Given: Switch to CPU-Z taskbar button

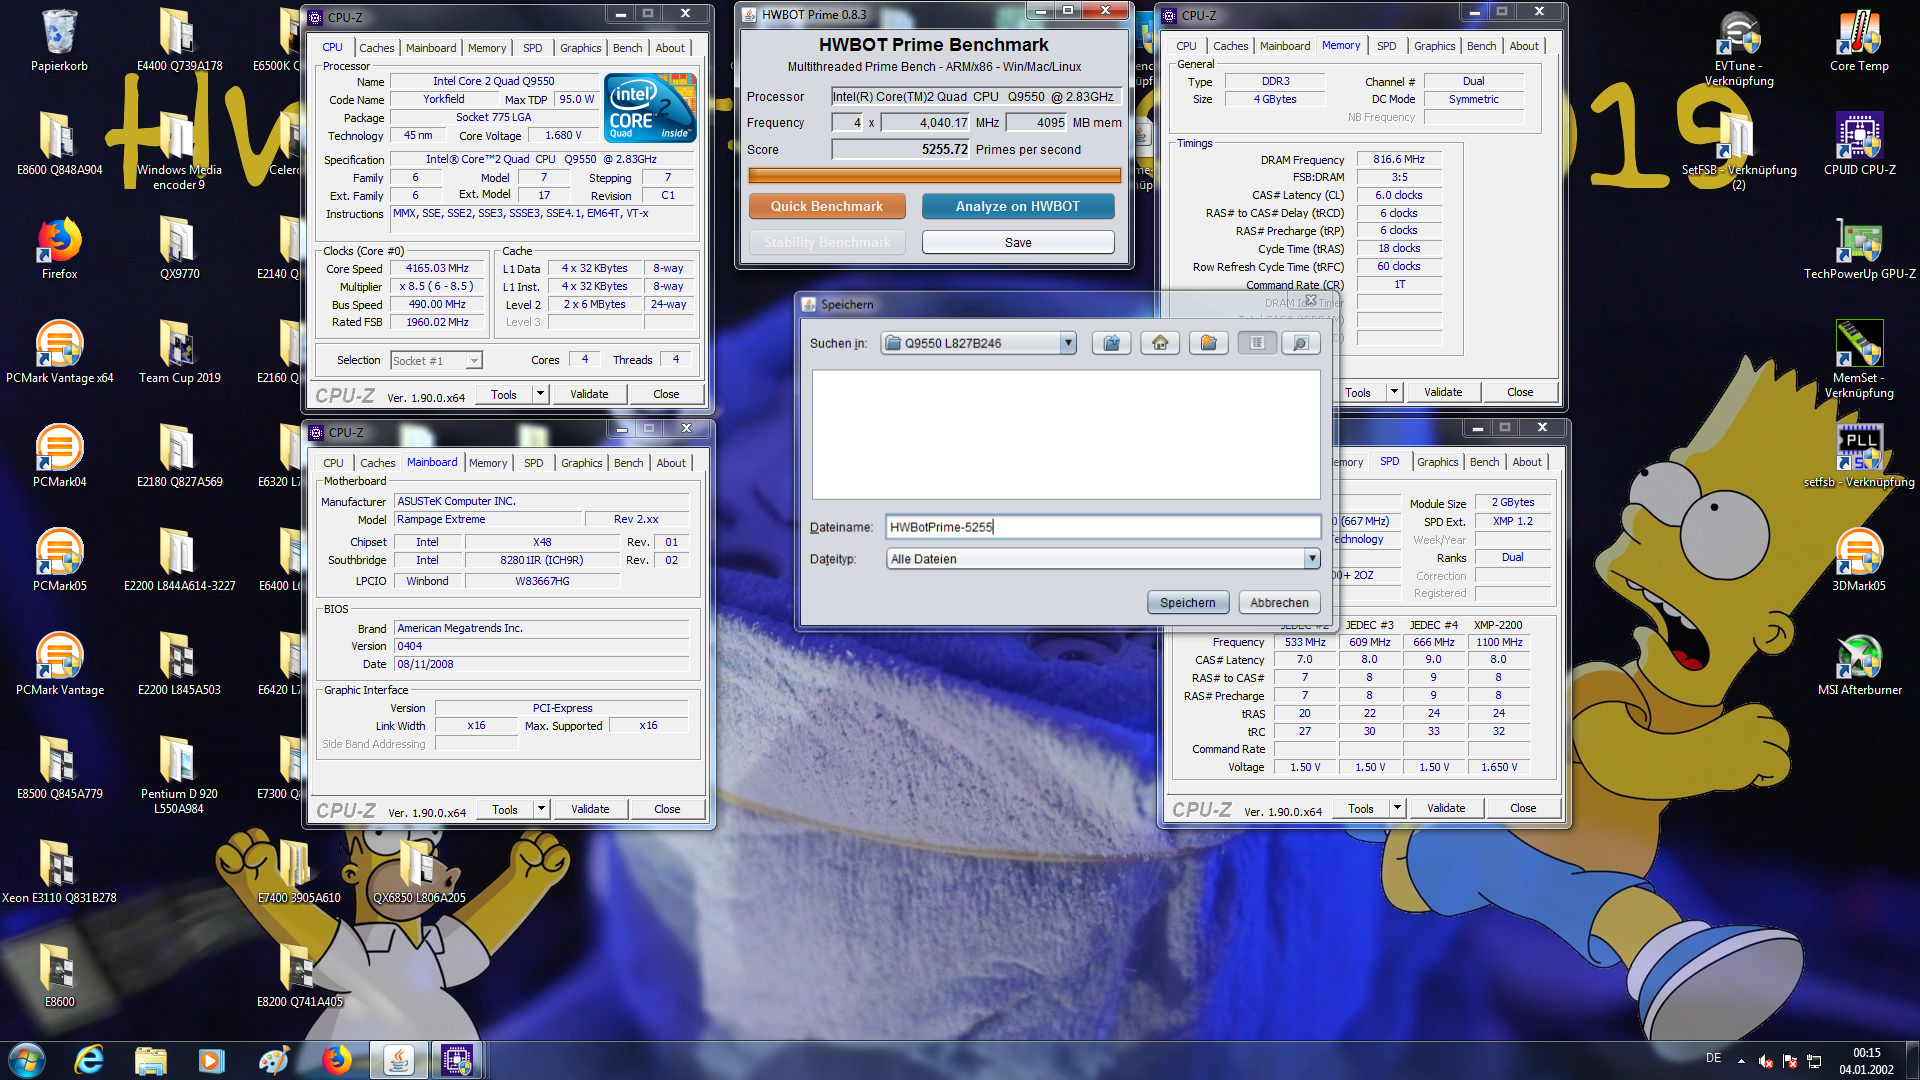Looking at the screenshot, I should pyautogui.click(x=457, y=1060).
